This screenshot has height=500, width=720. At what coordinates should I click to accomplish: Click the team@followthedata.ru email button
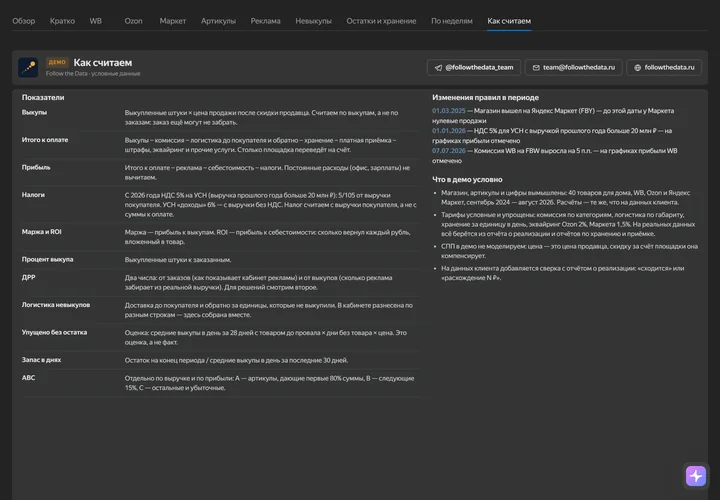pos(574,67)
